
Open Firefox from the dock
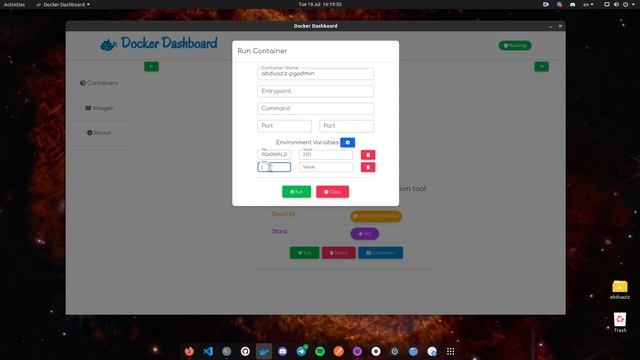[x=189, y=351]
